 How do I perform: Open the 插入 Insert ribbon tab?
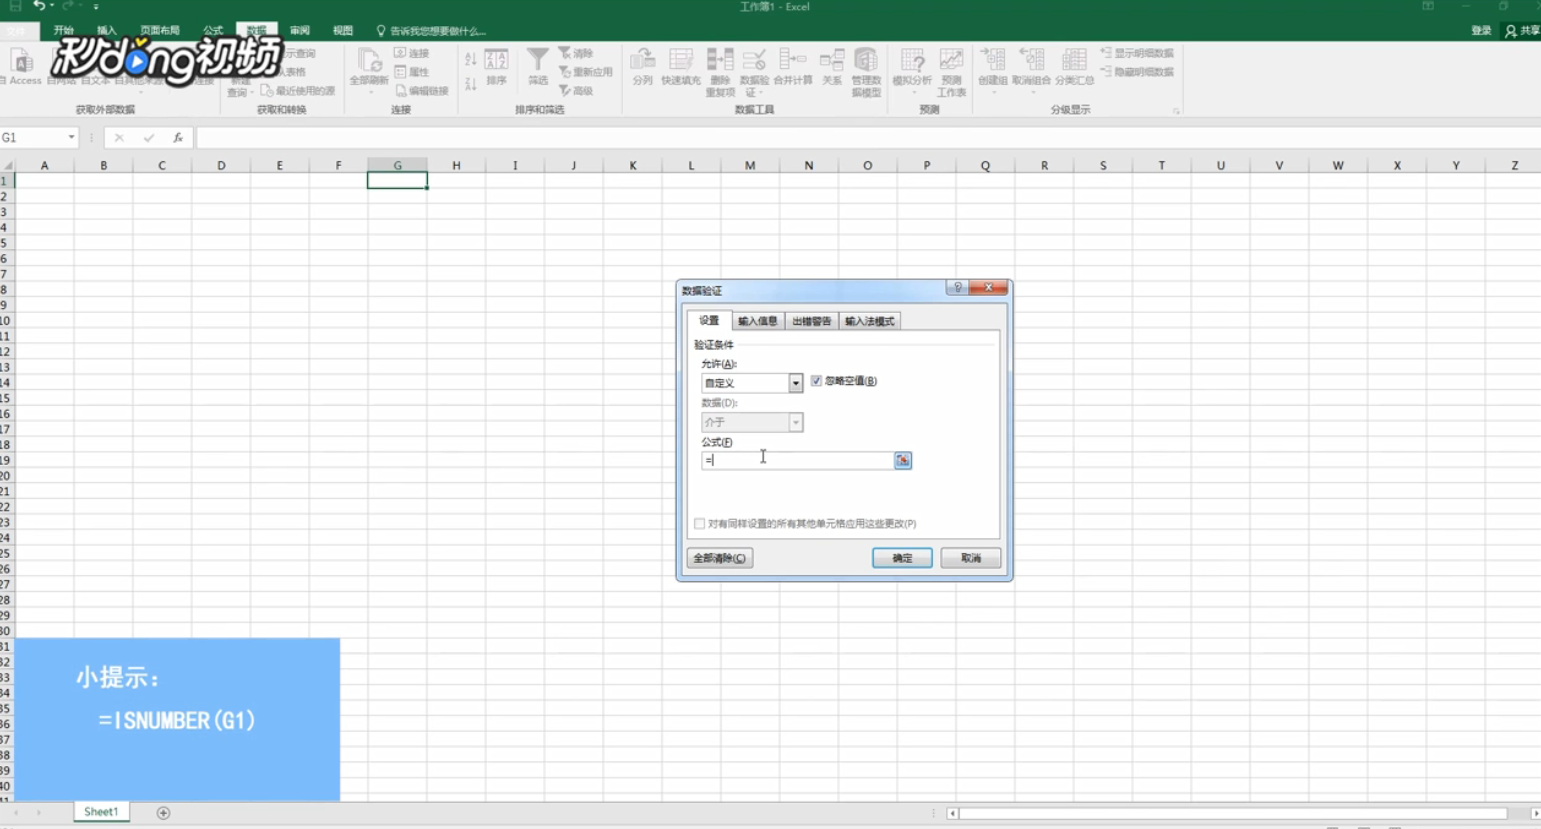point(107,31)
